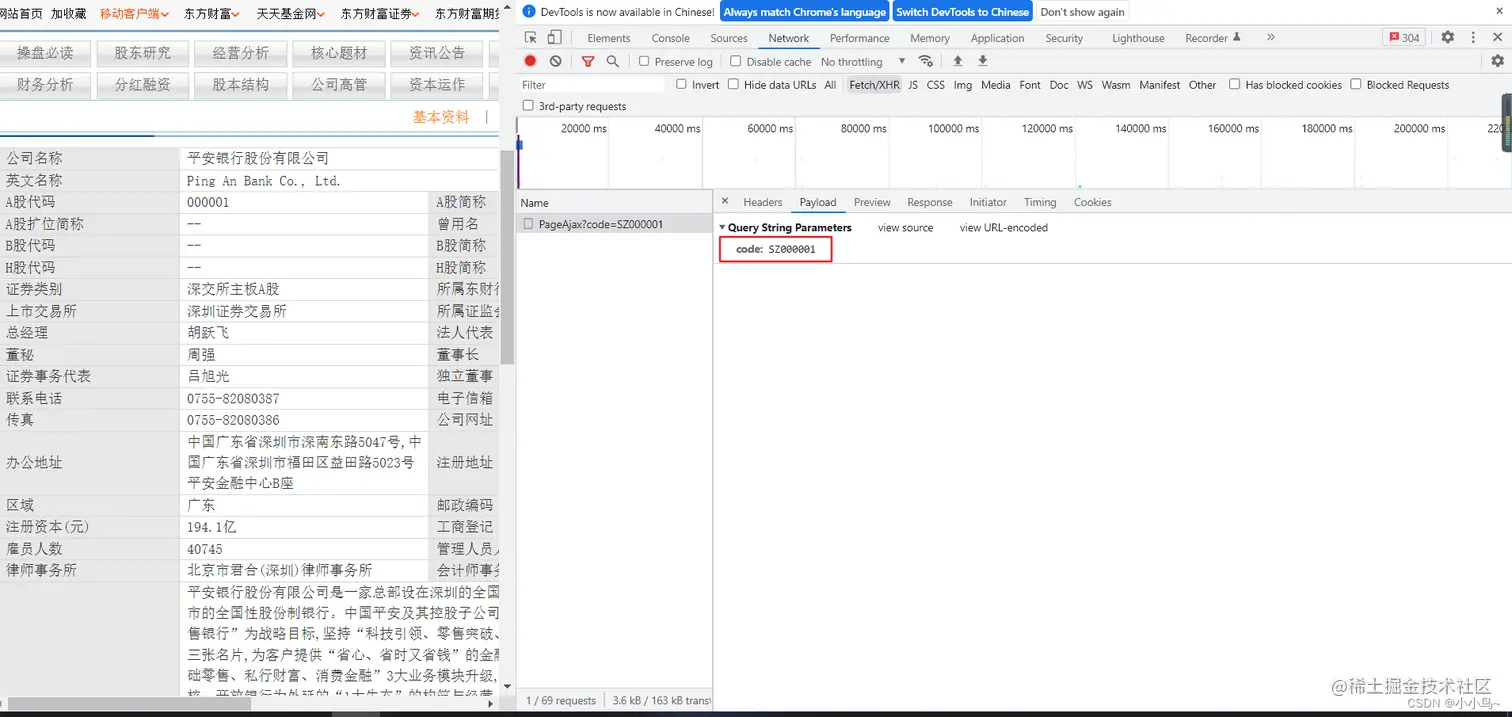Switch to the Response tab
The image size is (1512, 717).
(x=930, y=202)
